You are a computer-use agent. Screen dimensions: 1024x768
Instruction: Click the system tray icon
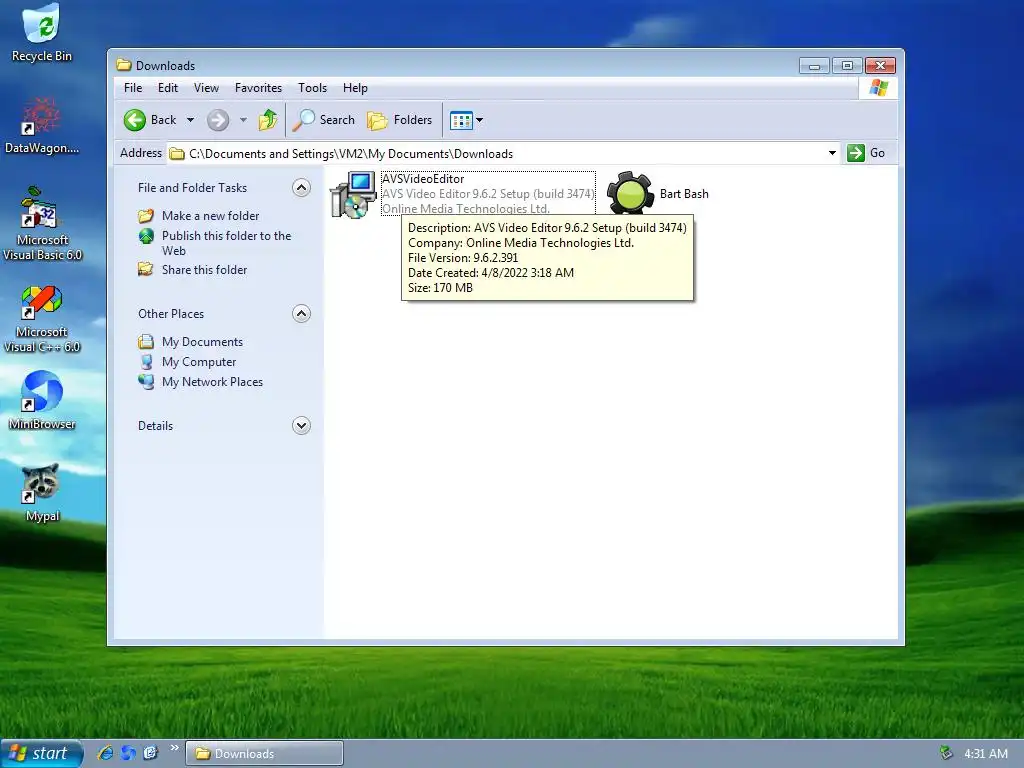click(946, 754)
